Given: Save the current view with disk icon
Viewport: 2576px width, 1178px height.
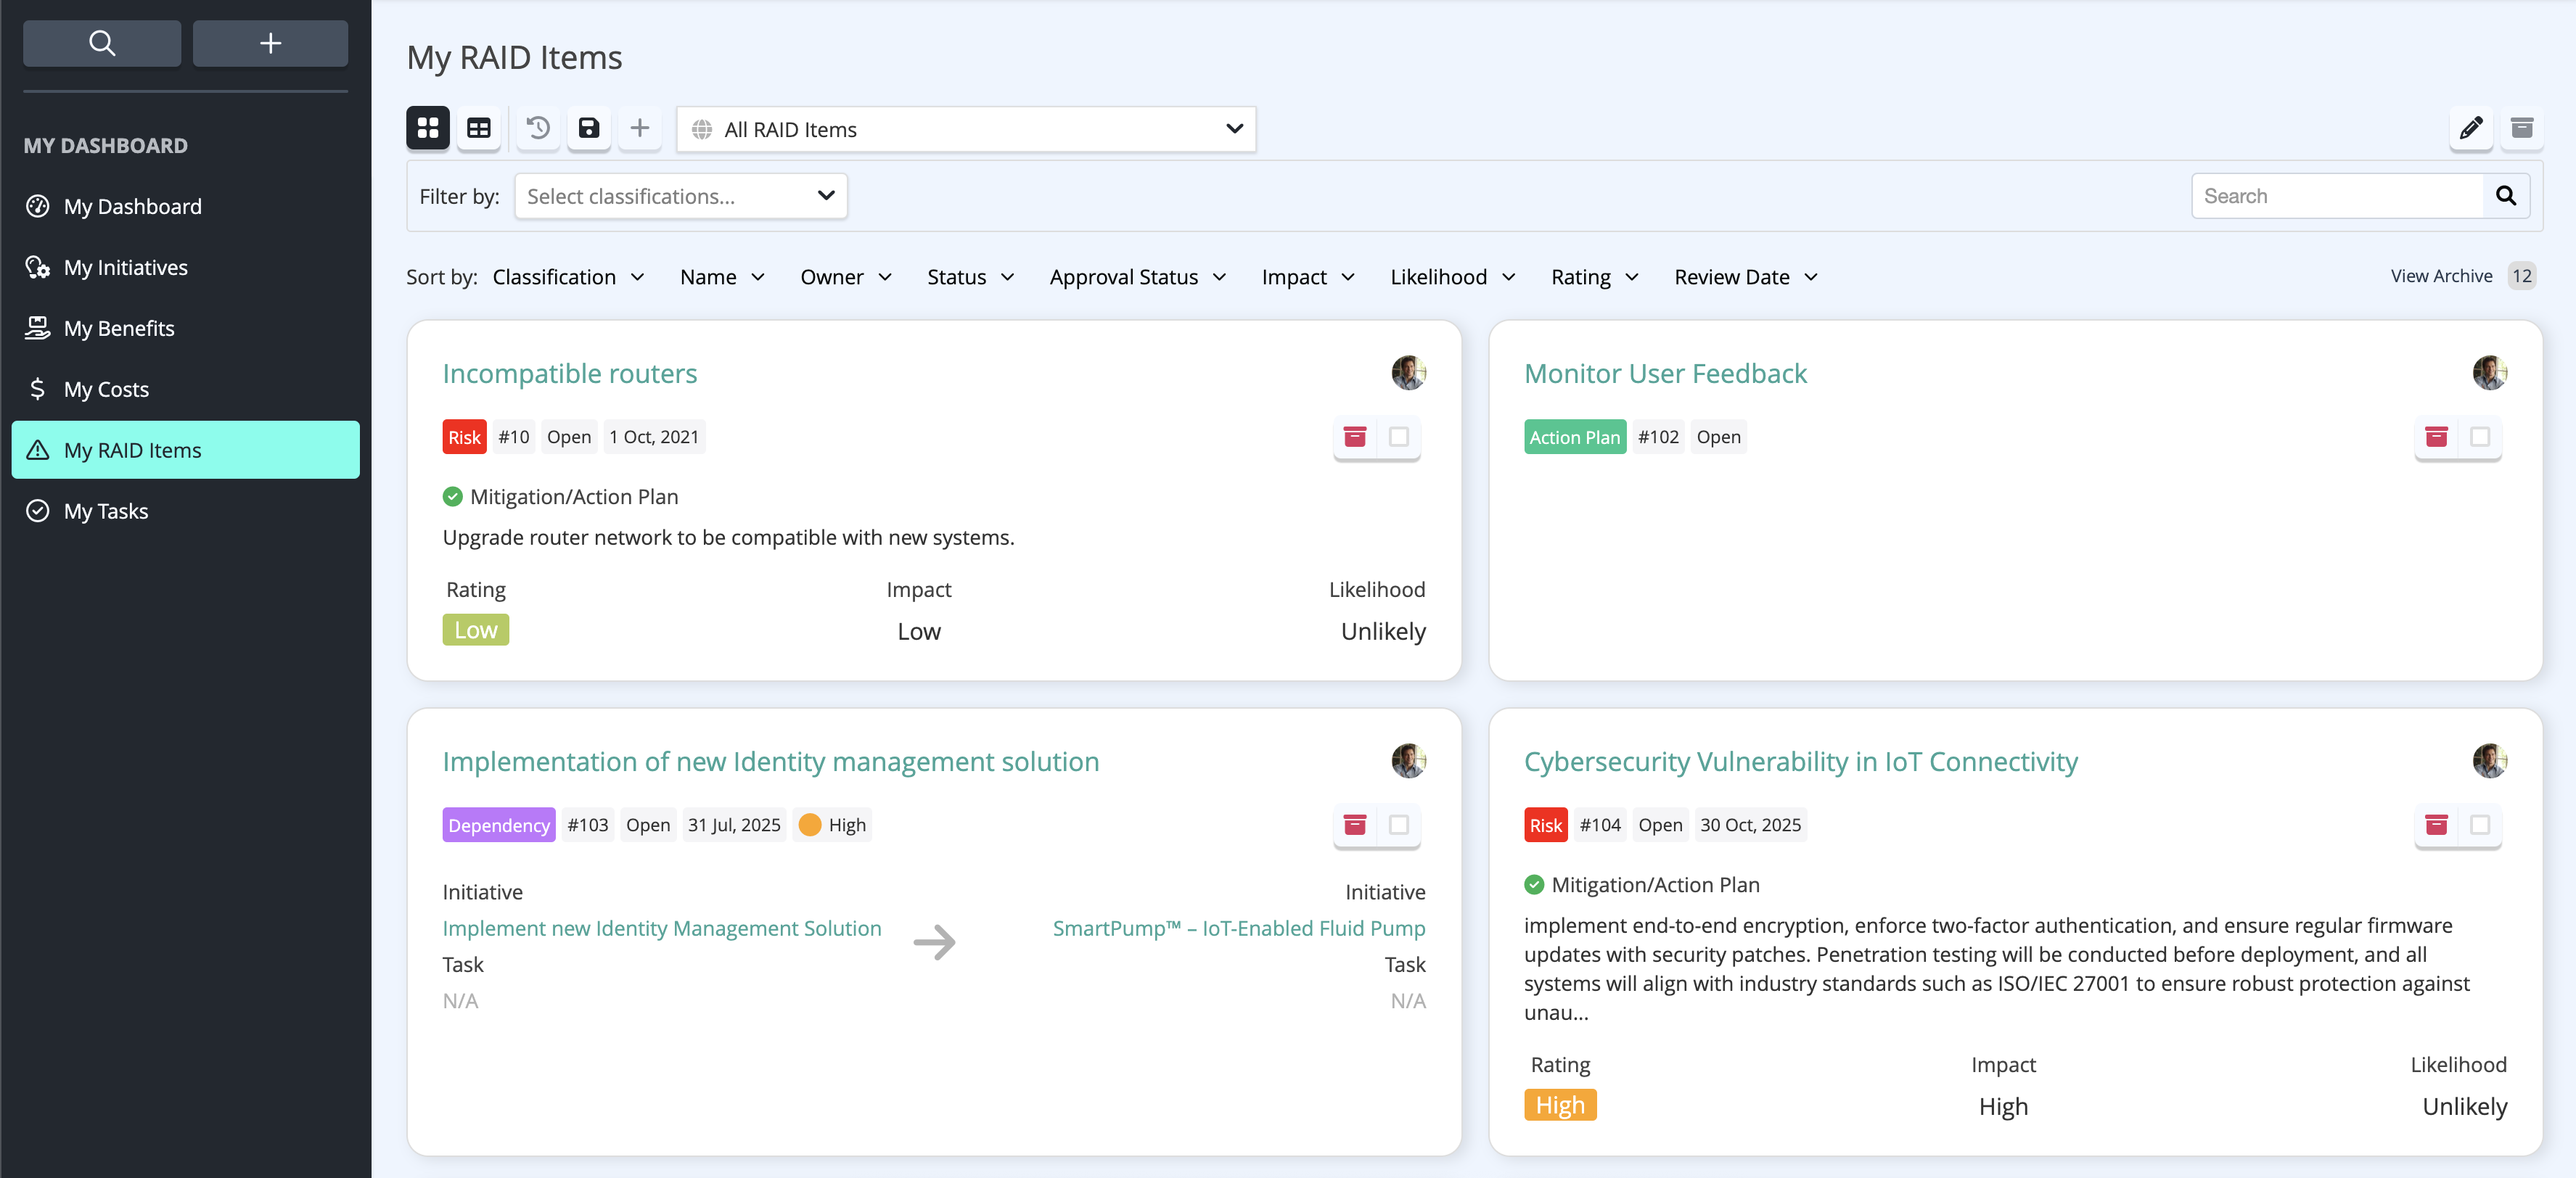Looking at the screenshot, I should coord(589,128).
